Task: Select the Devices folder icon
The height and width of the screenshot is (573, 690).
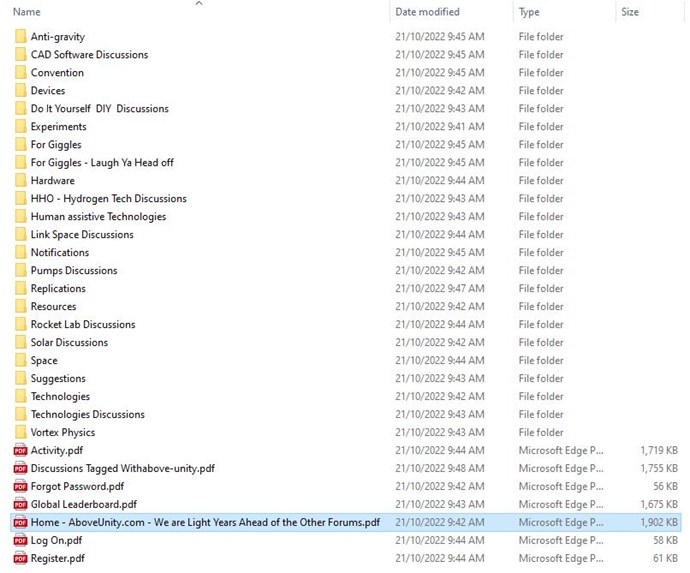Action: [x=20, y=91]
